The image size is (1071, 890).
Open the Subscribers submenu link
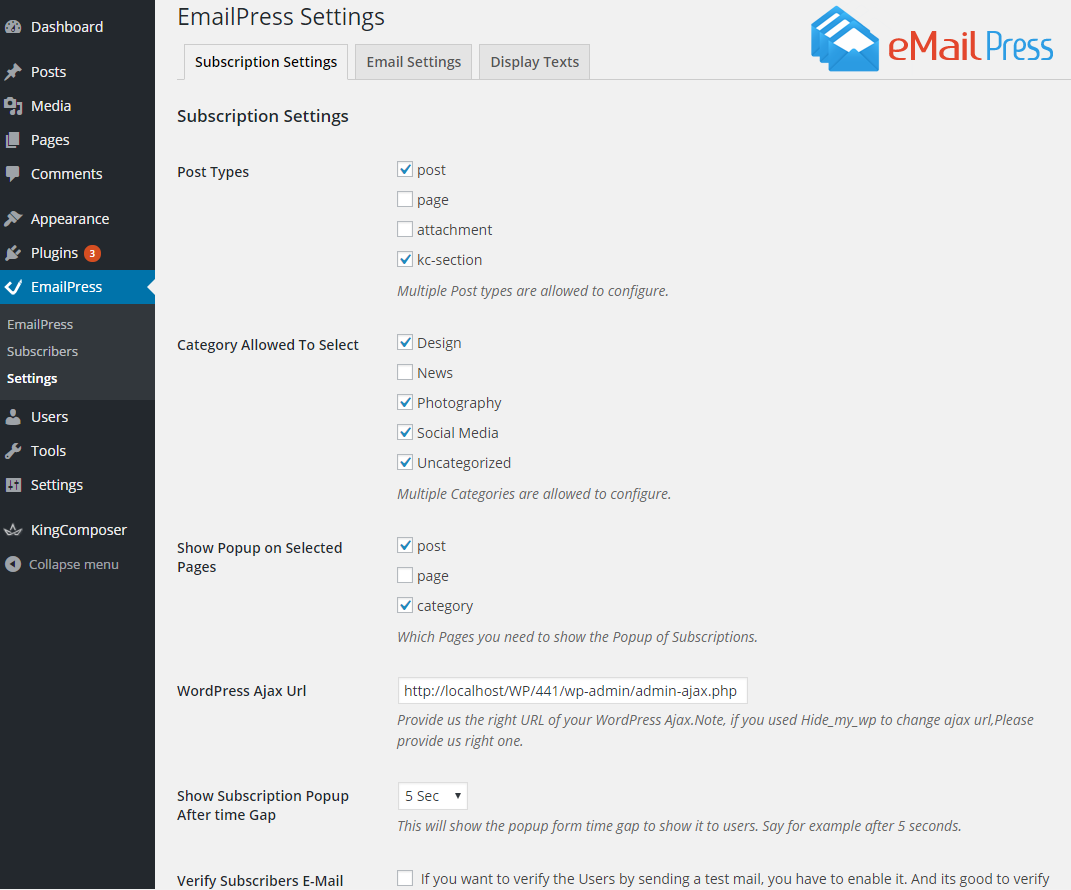pos(42,352)
